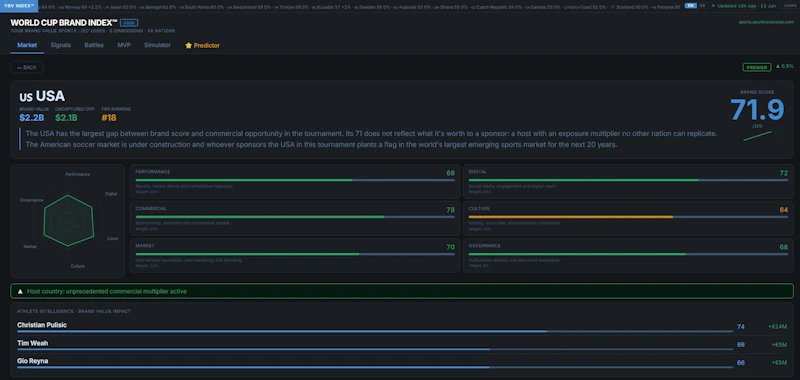Select the Tim Weah athlete row
The image size is (800, 380).
tap(402, 345)
